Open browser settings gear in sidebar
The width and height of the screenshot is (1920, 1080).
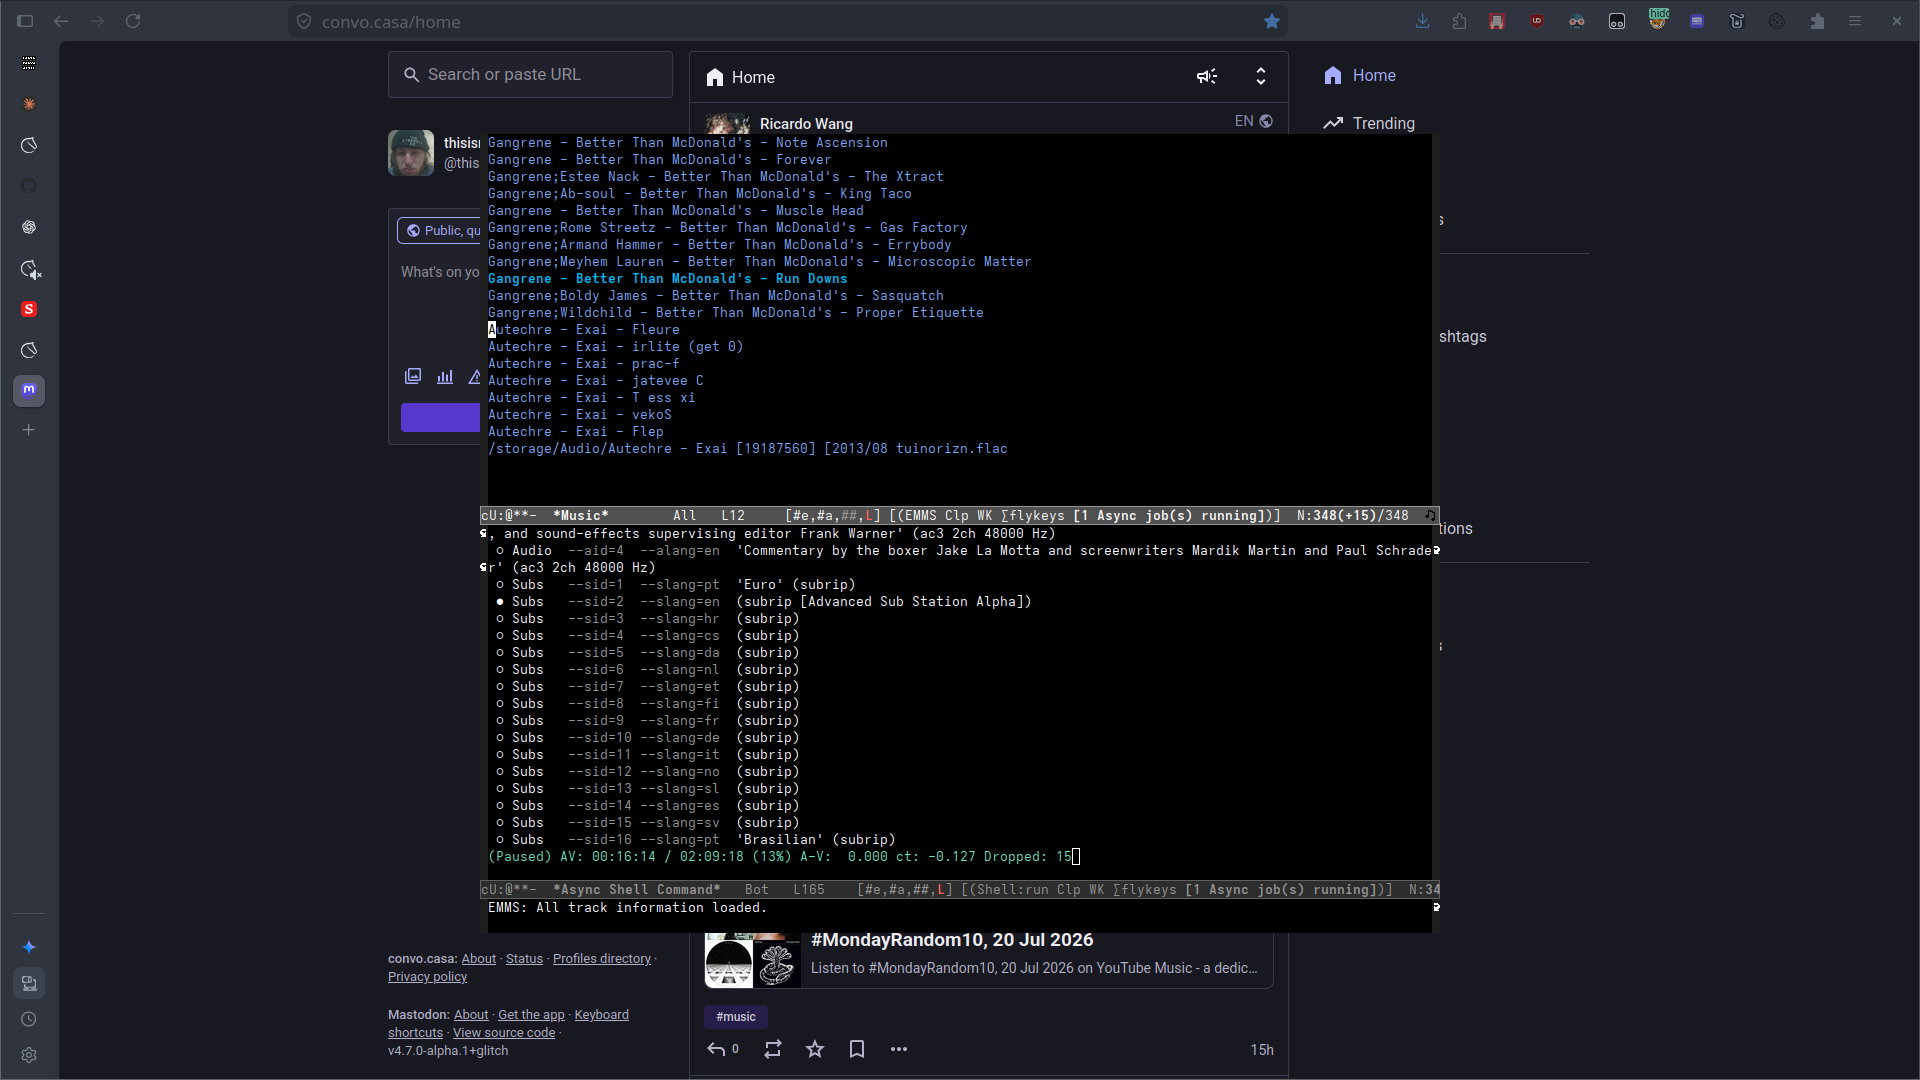29,1055
